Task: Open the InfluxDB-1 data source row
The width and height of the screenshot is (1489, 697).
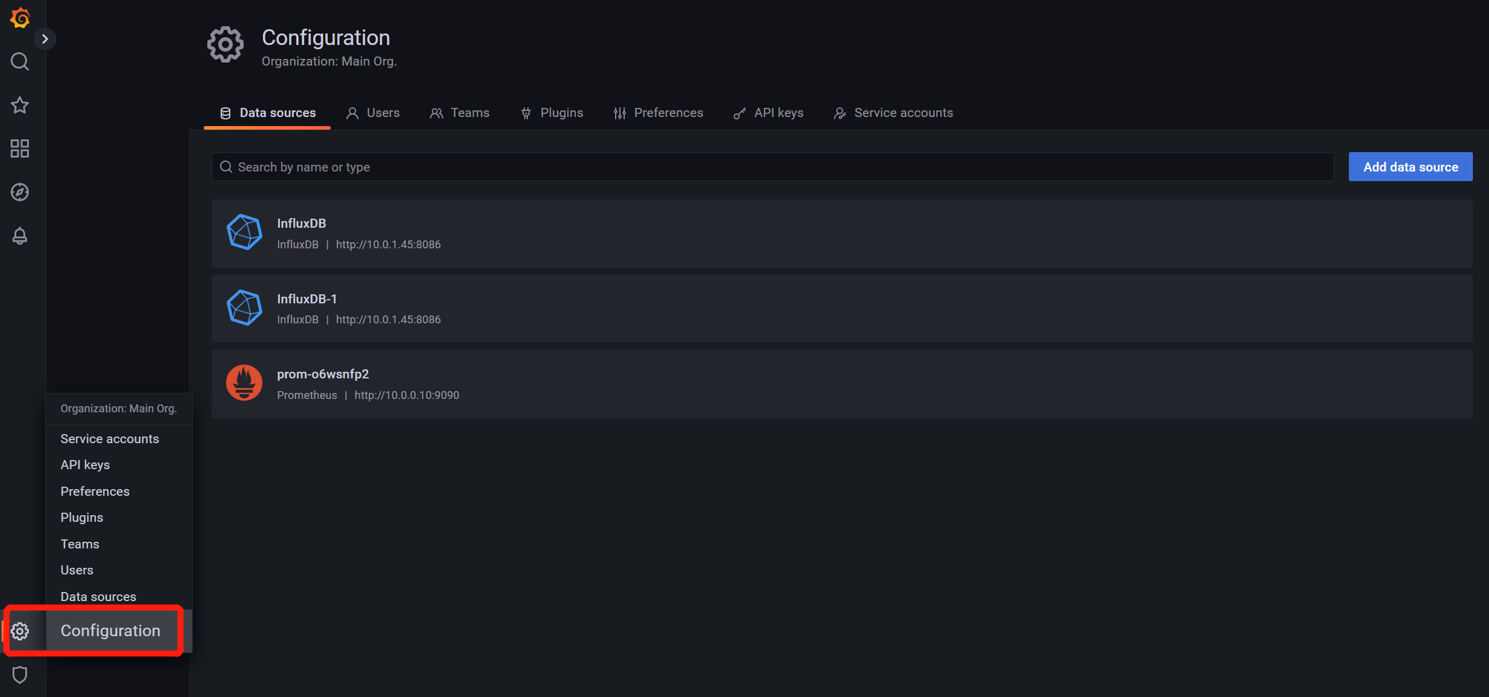Action: click(842, 309)
